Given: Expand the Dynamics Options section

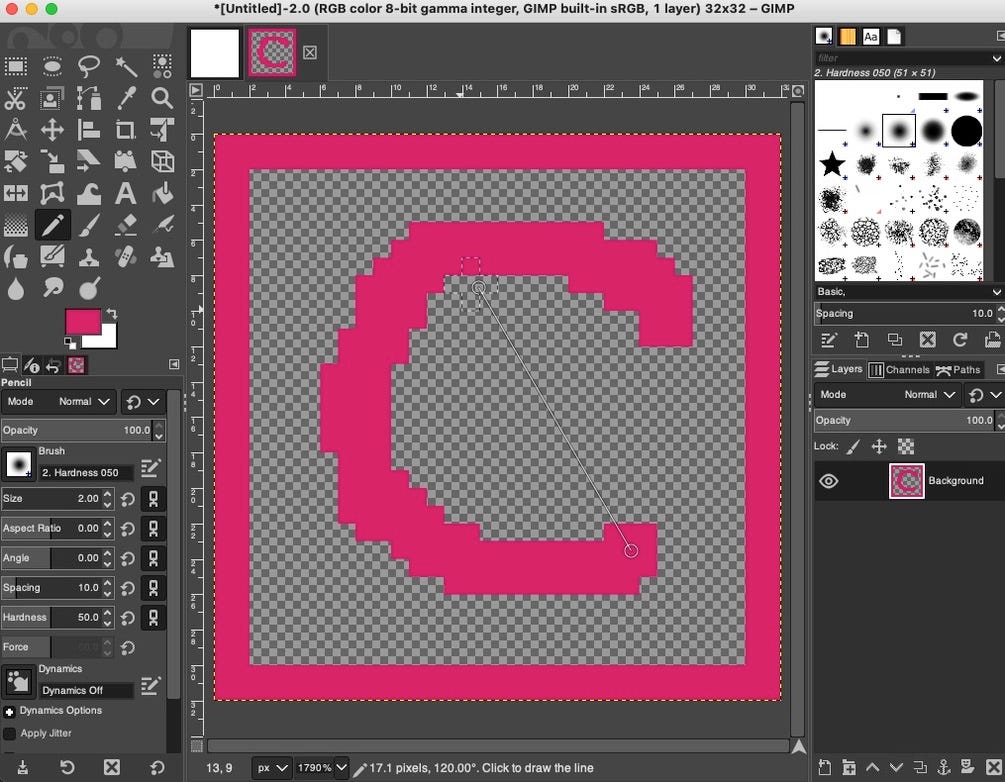Looking at the screenshot, I should [11, 711].
